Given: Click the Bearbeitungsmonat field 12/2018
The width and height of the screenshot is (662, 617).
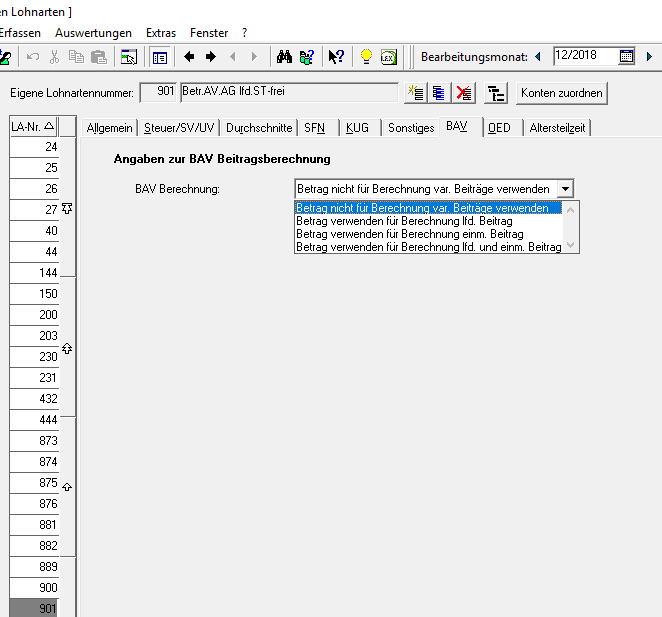Looking at the screenshot, I should coord(585,56).
